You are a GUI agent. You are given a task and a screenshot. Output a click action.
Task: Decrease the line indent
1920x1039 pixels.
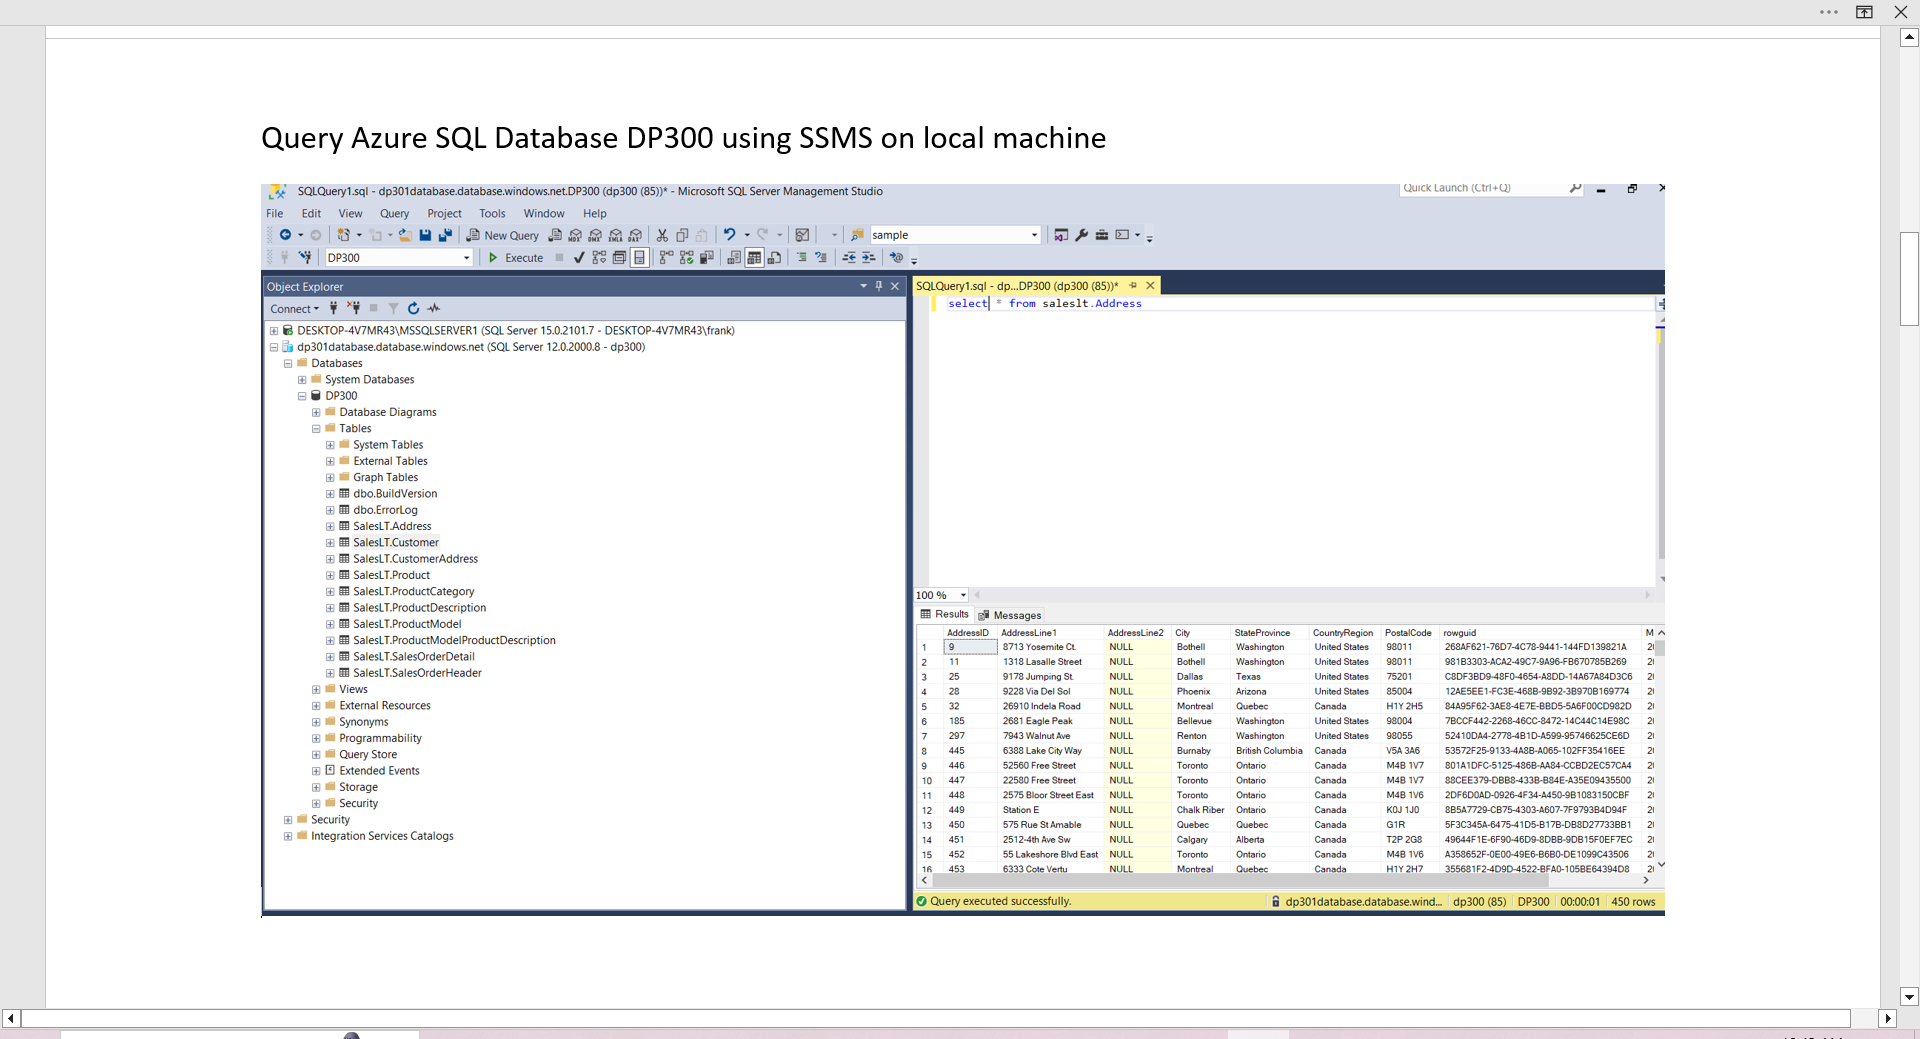click(849, 257)
